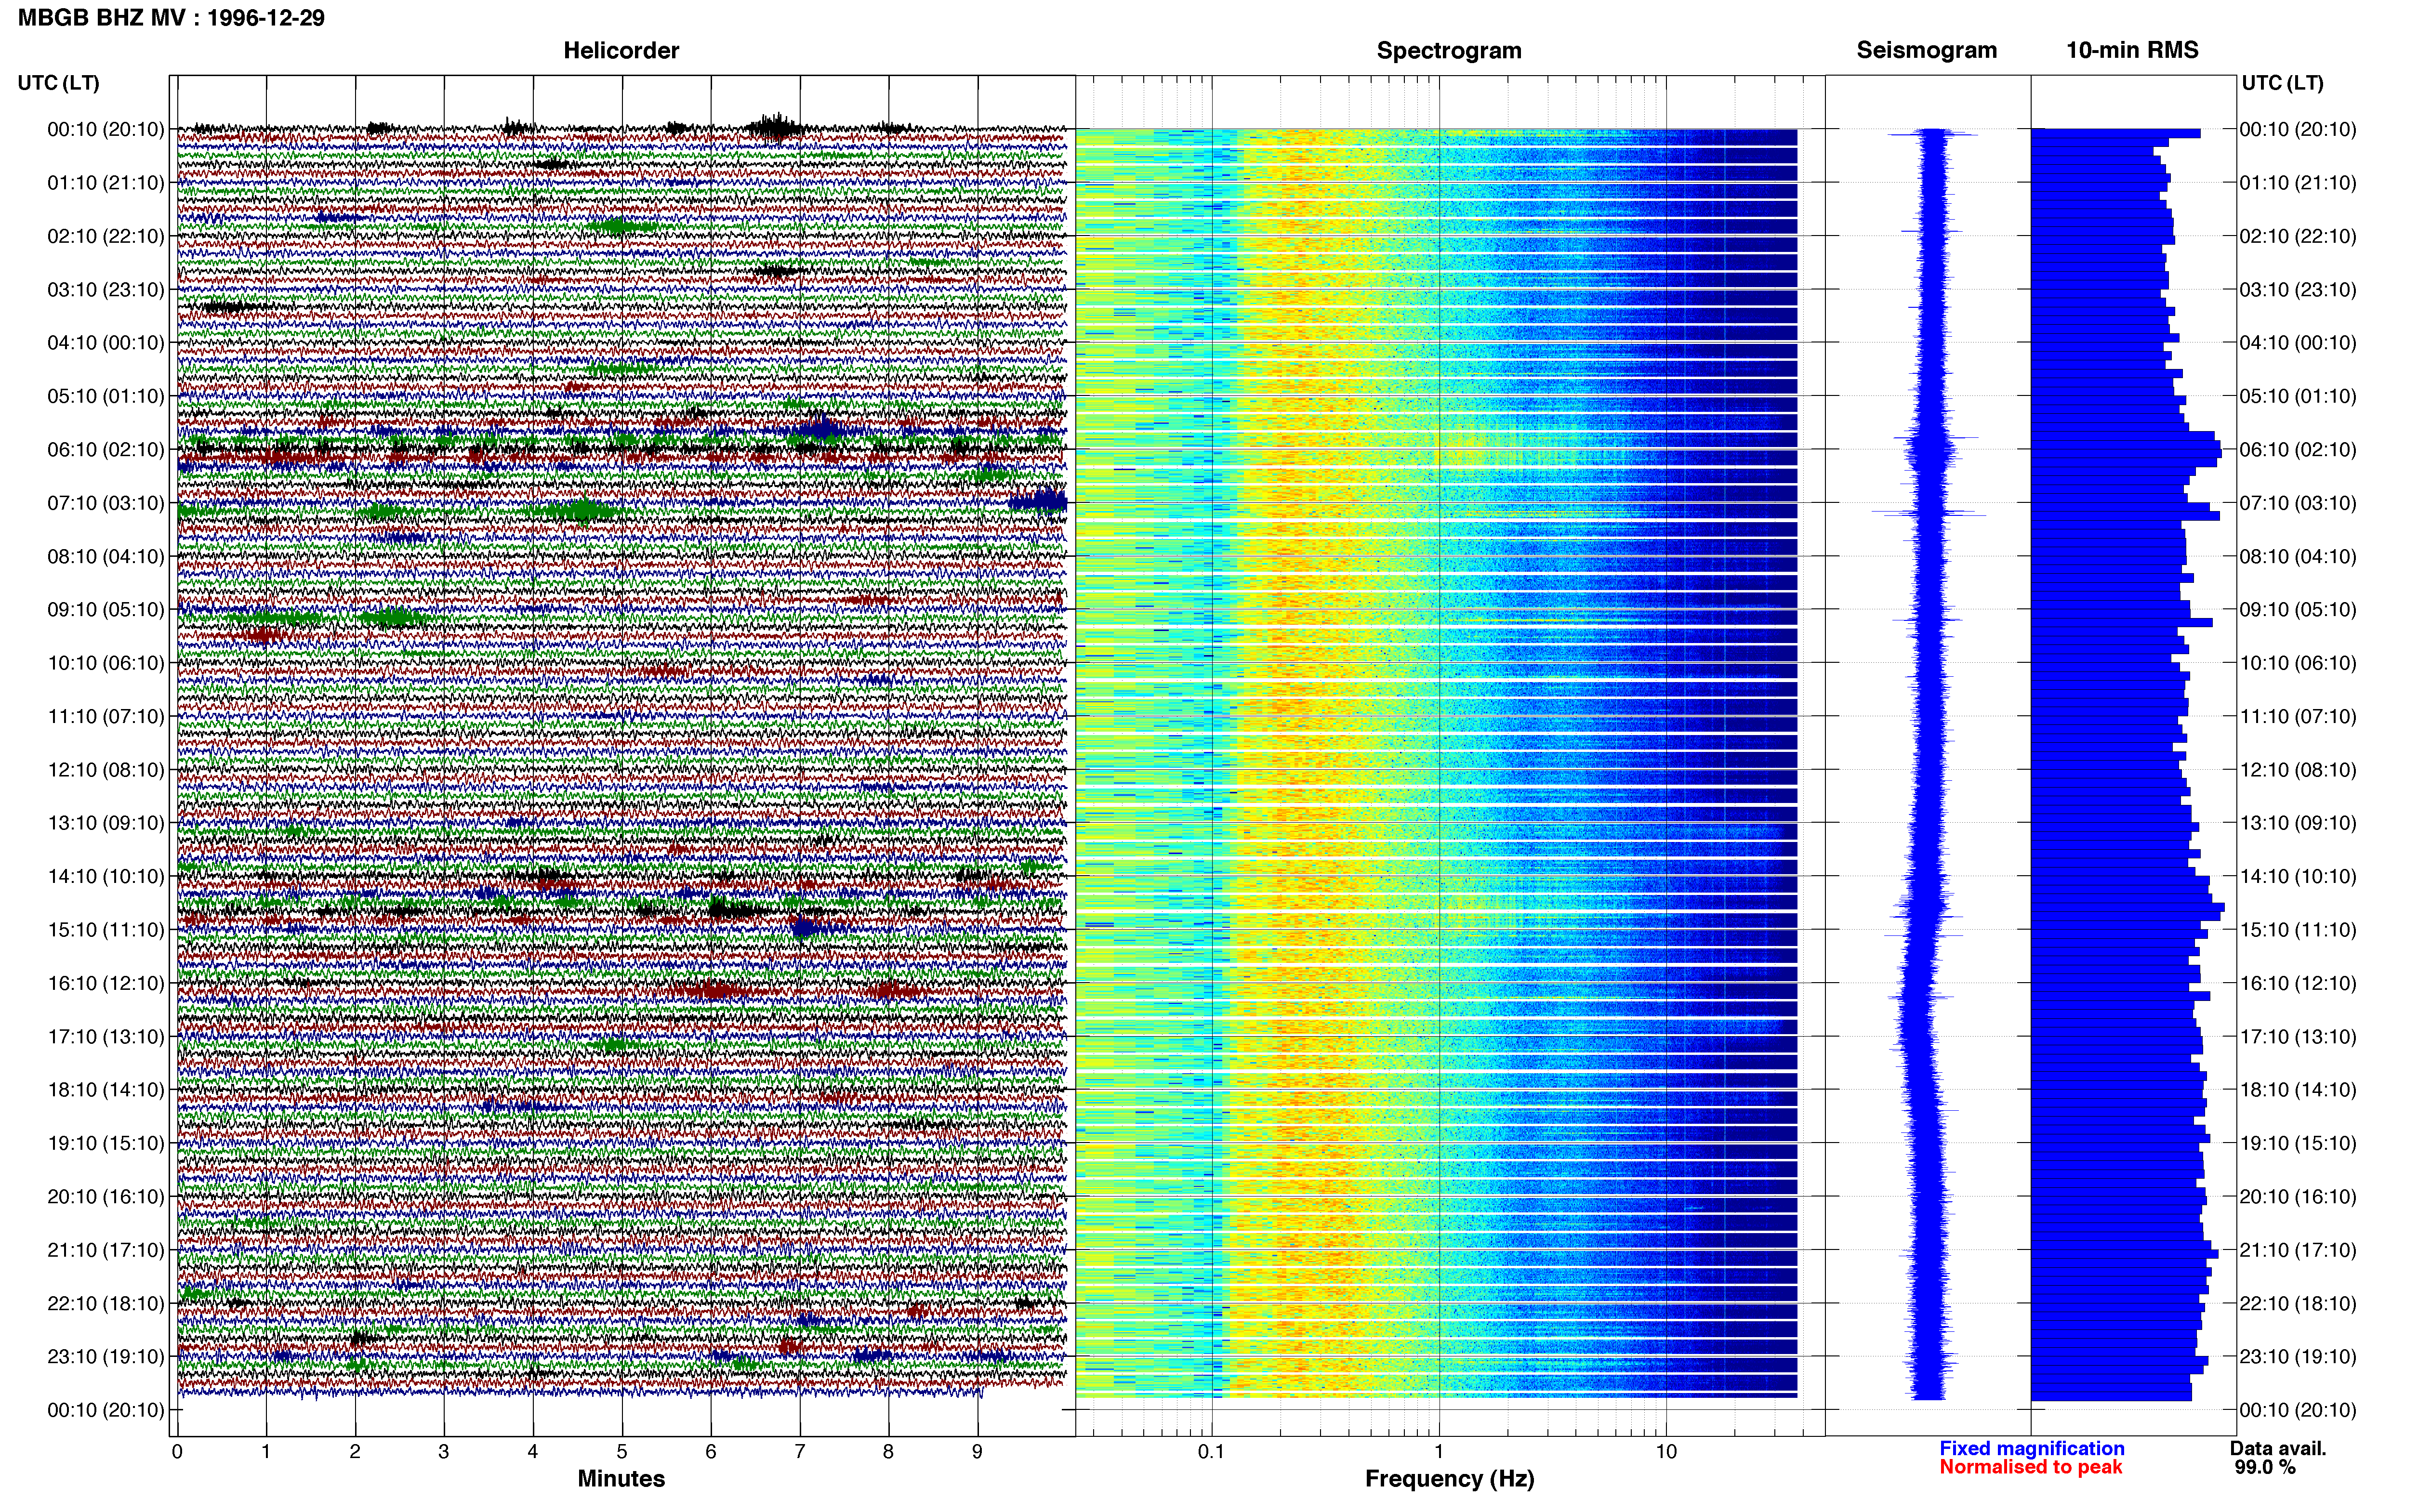Click left time label '05:10 (01:10)'
Viewport: 2418px width, 1512px height.
pyautogui.click(x=106, y=396)
